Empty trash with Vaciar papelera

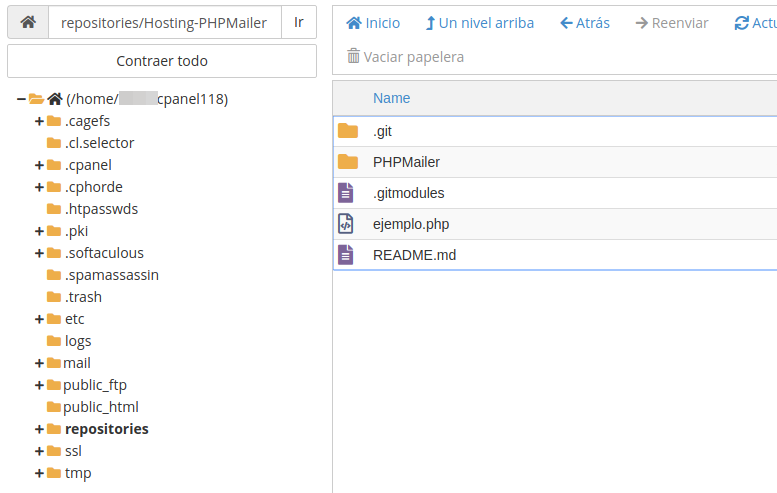coord(405,57)
